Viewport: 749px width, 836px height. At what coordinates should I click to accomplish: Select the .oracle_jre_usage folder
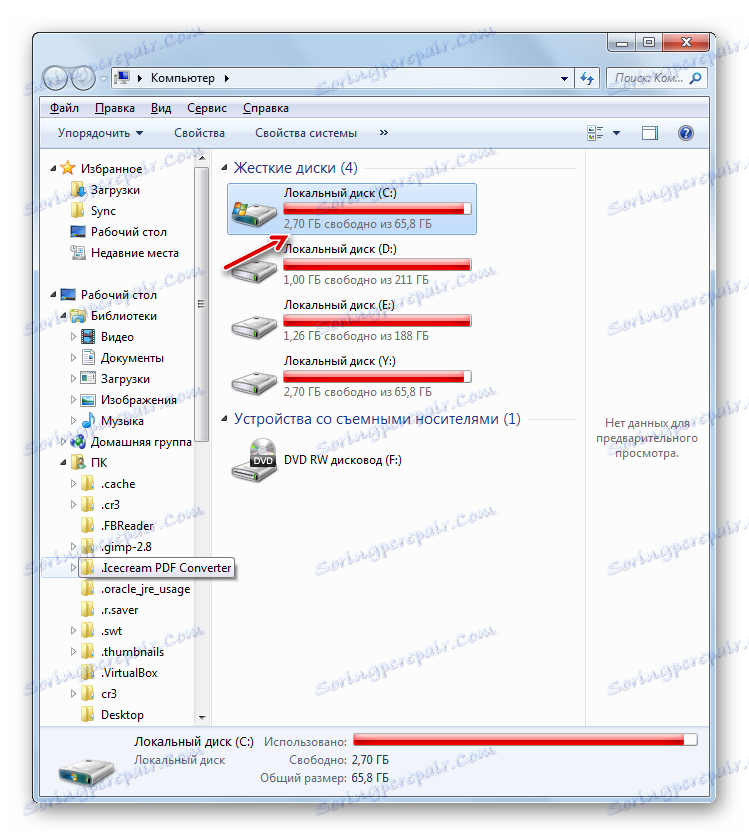point(145,589)
